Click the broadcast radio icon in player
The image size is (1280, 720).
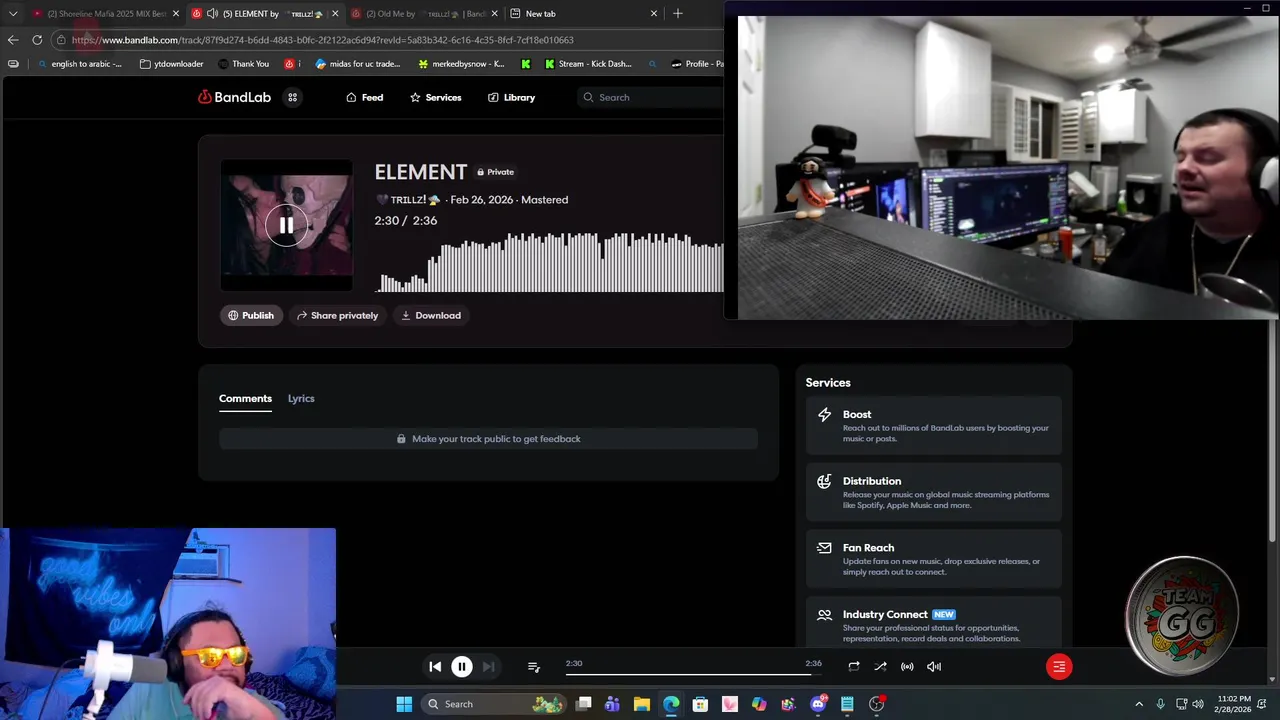pos(907,666)
